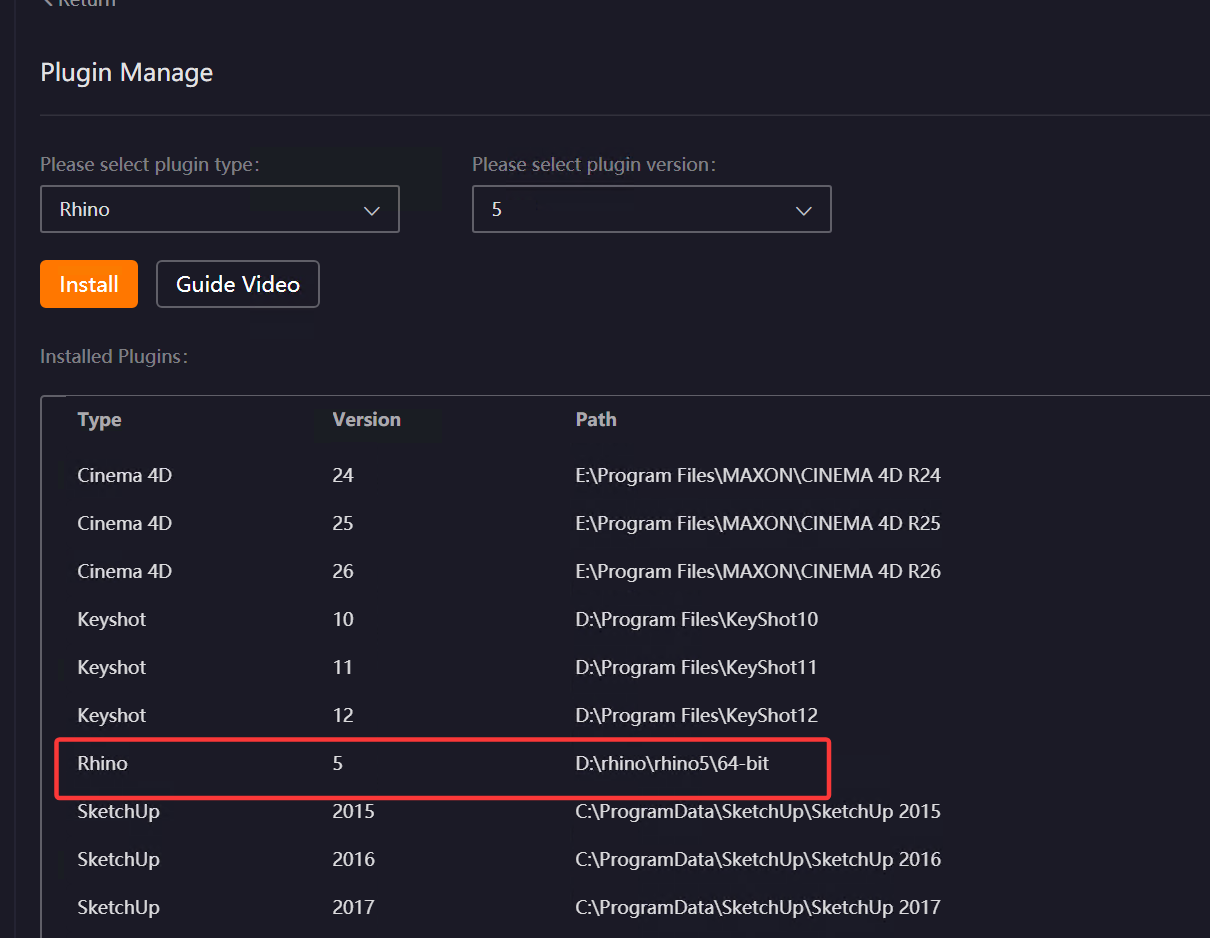Select the Cinema 4D version 24 row
Viewport: 1210px width, 938px height.
click(x=625, y=475)
